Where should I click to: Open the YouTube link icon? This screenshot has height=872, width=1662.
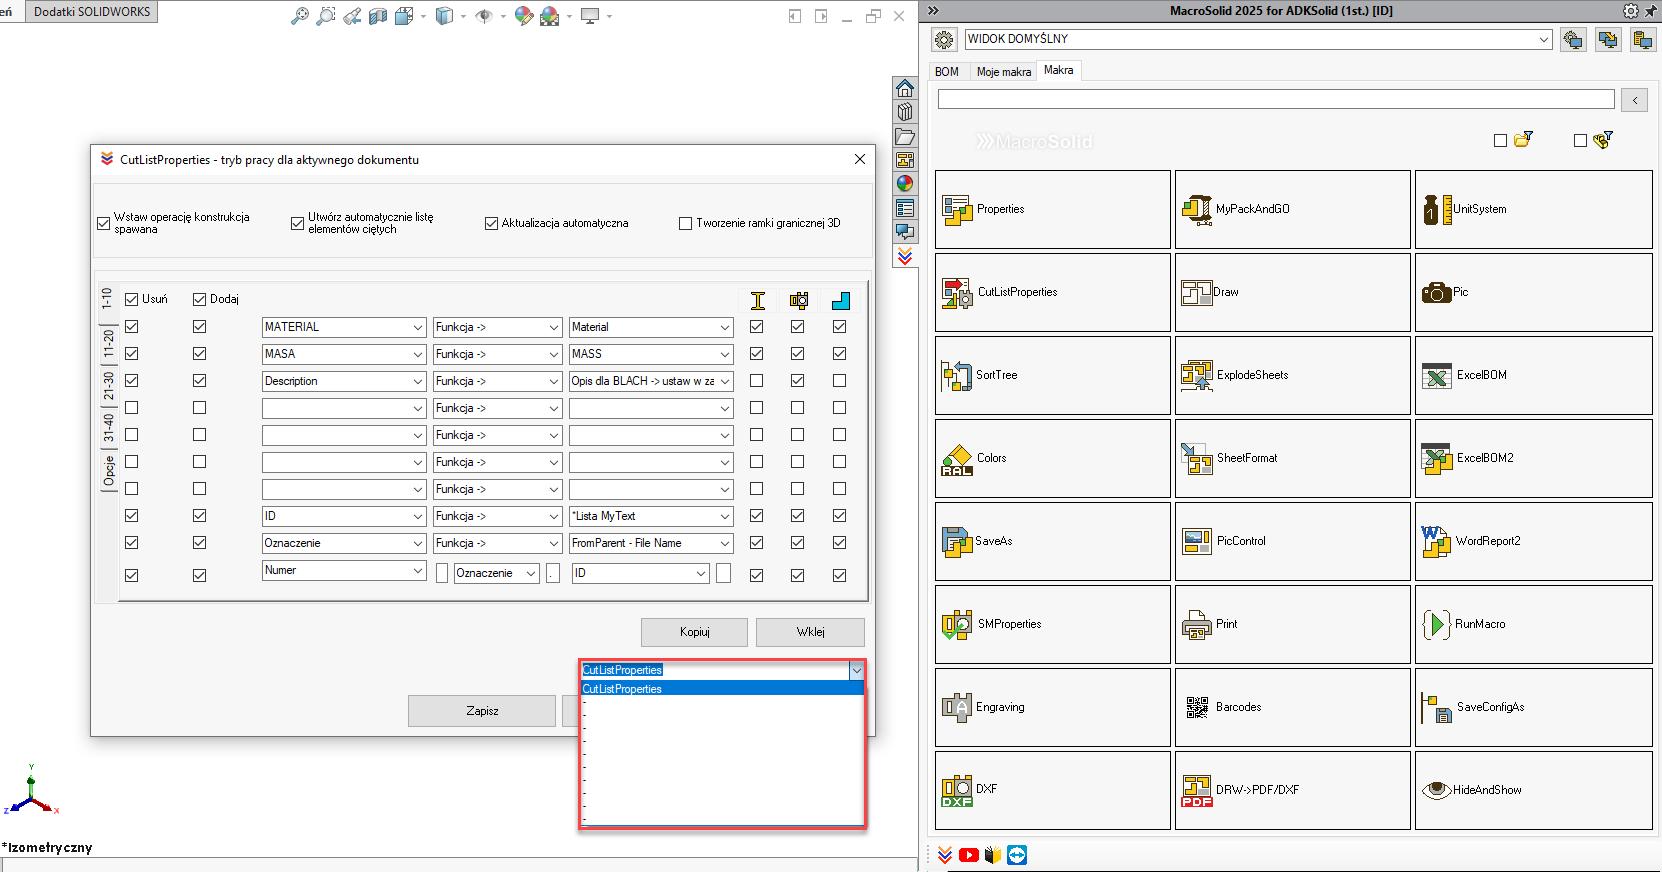[x=968, y=855]
